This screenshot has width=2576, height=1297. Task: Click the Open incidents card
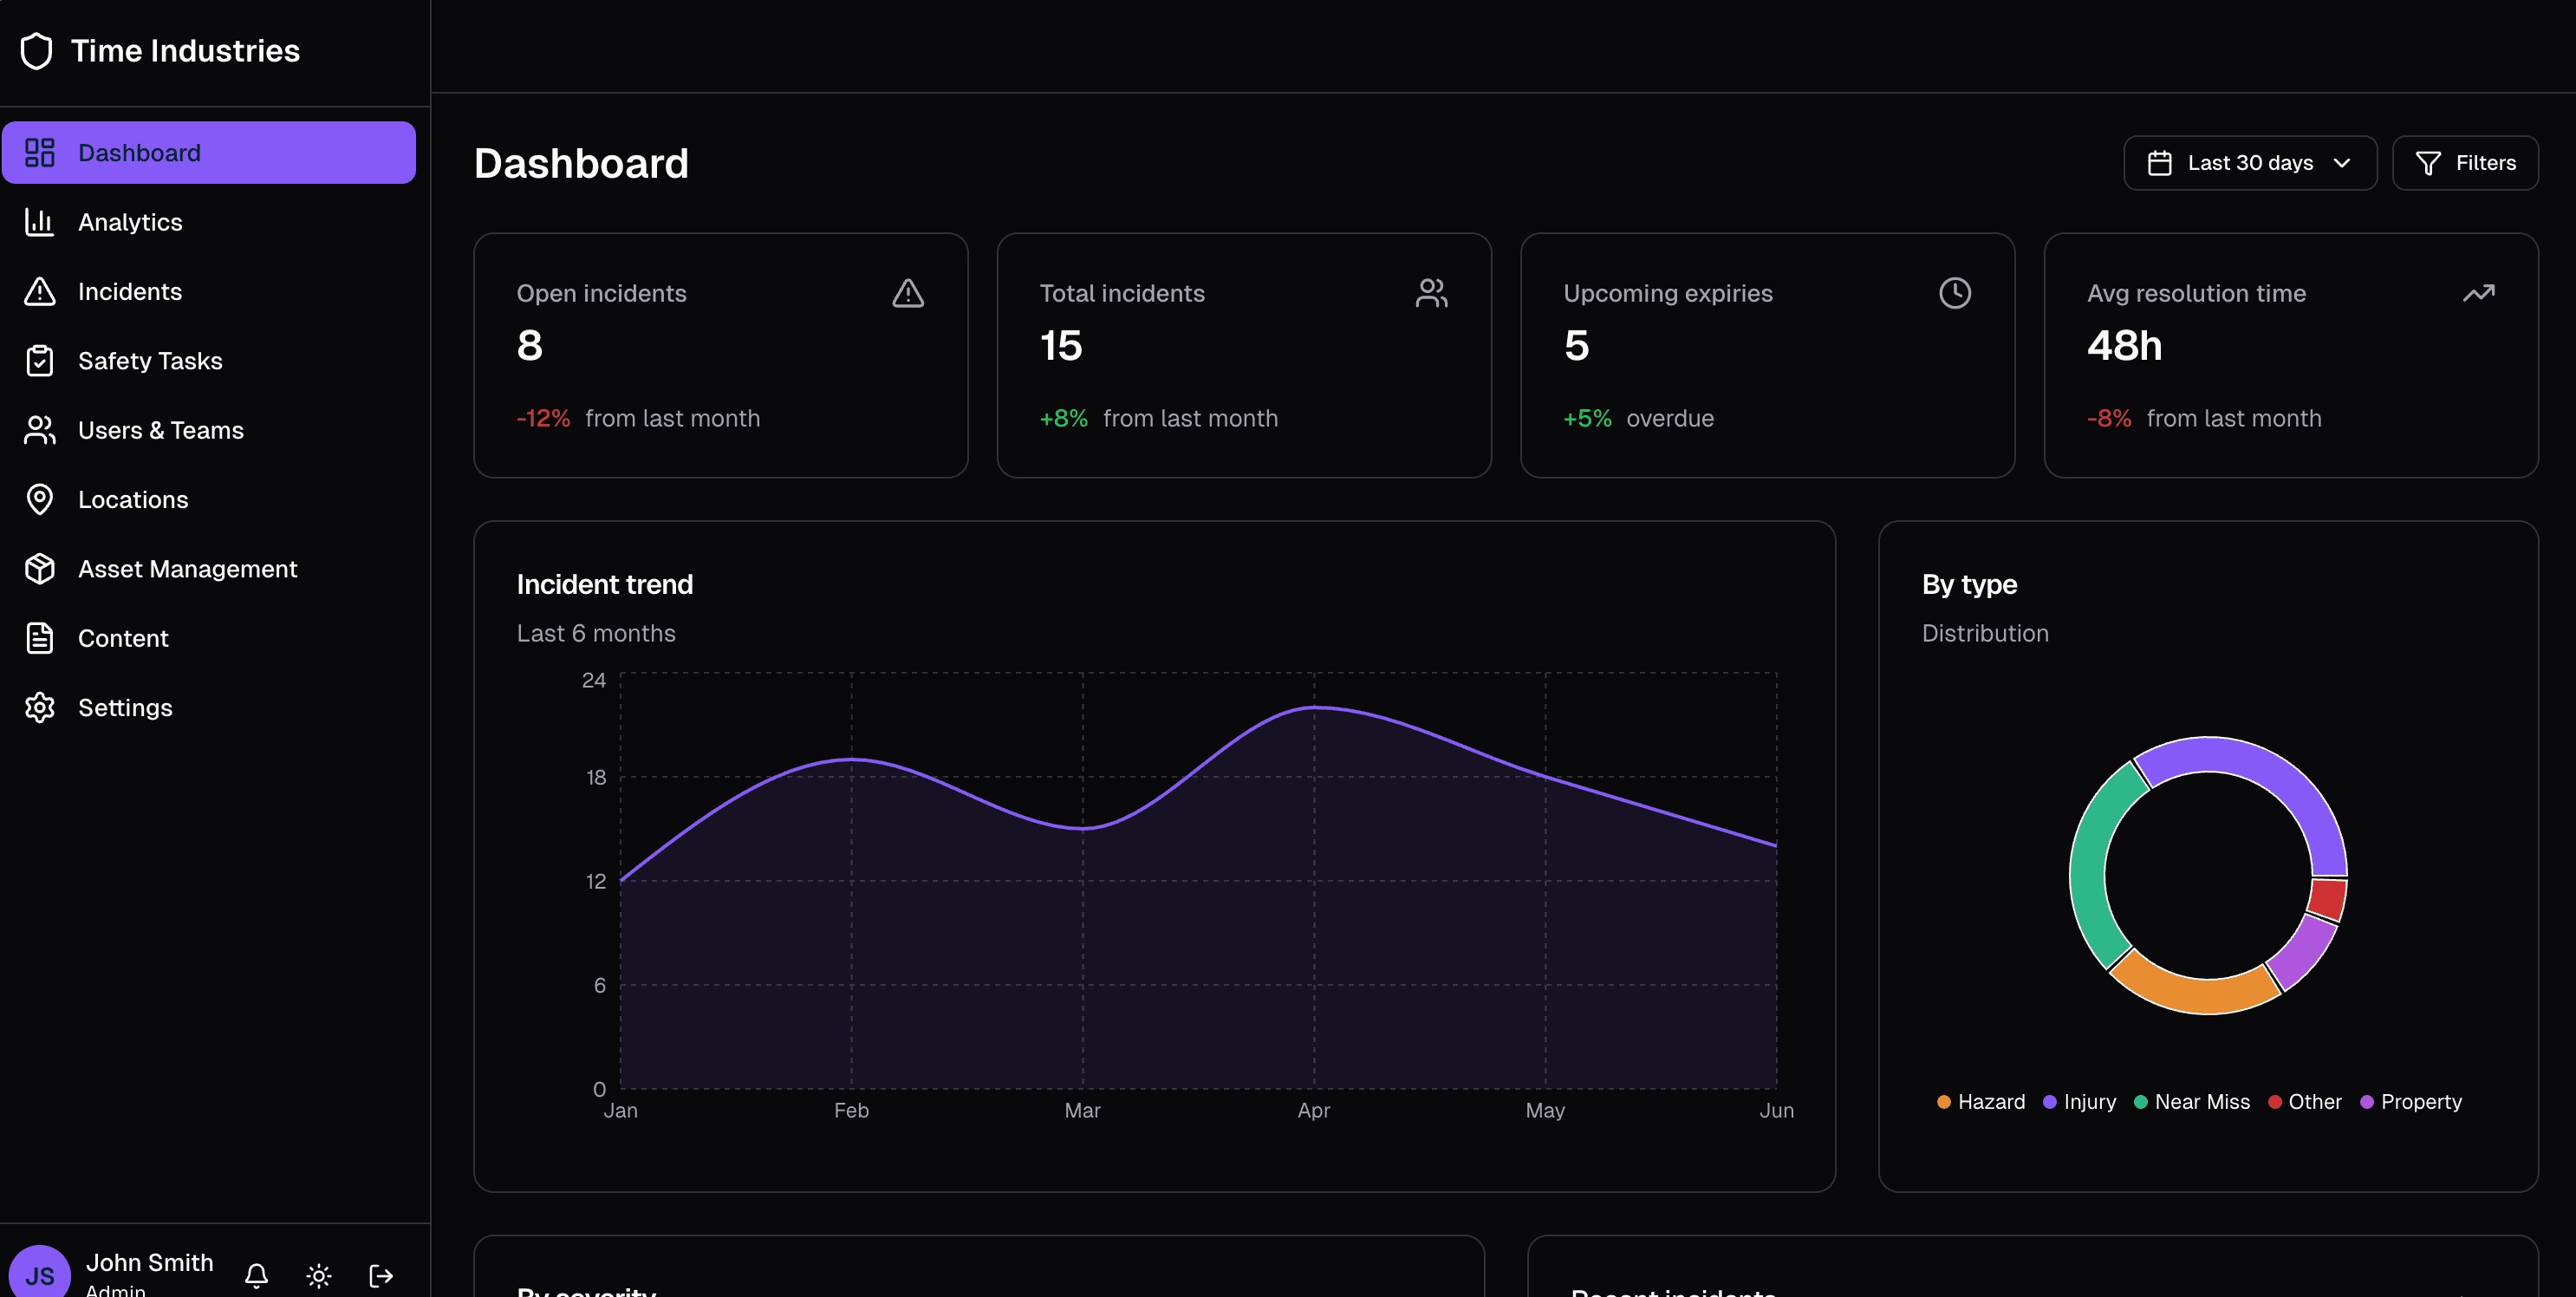click(x=721, y=355)
